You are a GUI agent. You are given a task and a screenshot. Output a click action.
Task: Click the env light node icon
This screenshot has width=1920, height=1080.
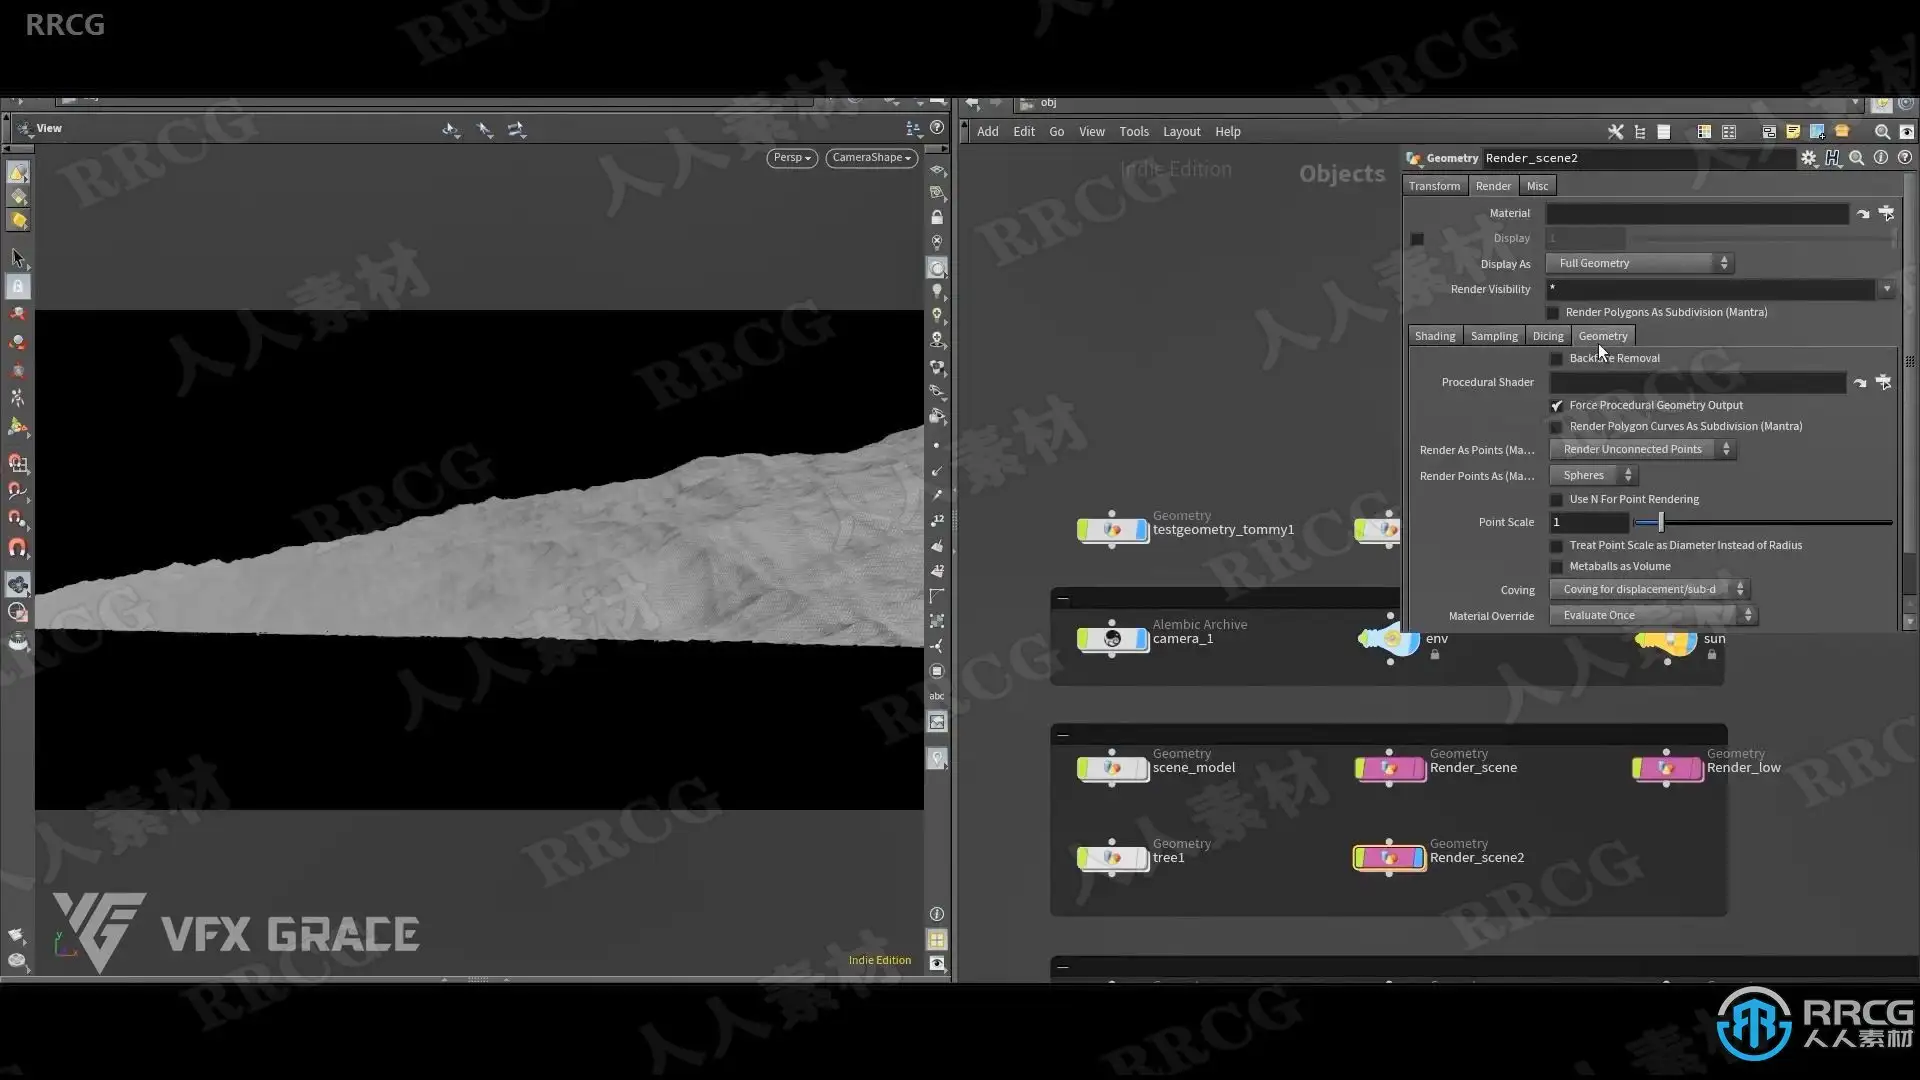[1390, 639]
